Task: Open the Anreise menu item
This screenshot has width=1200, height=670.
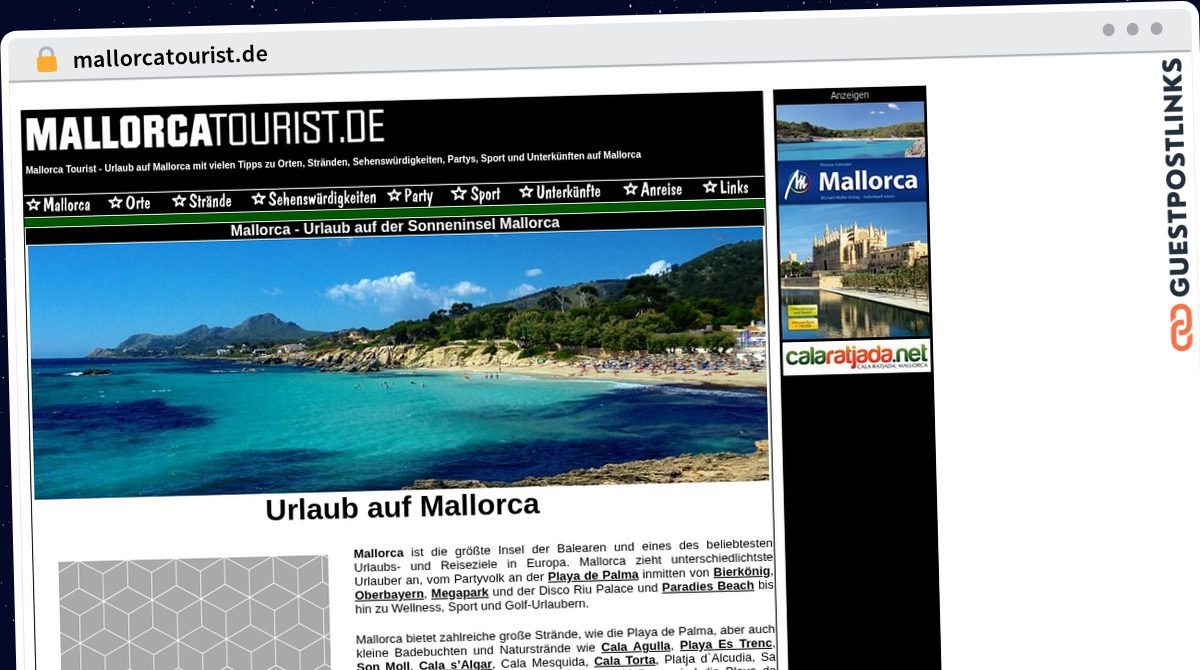Action: [x=653, y=189]
